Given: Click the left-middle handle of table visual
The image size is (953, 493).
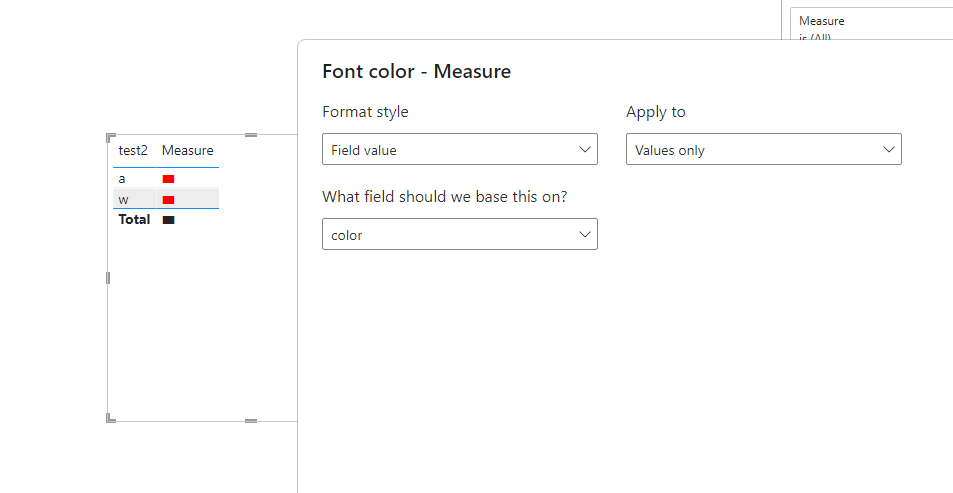Looking at the screenshot, I should (108, 278).
